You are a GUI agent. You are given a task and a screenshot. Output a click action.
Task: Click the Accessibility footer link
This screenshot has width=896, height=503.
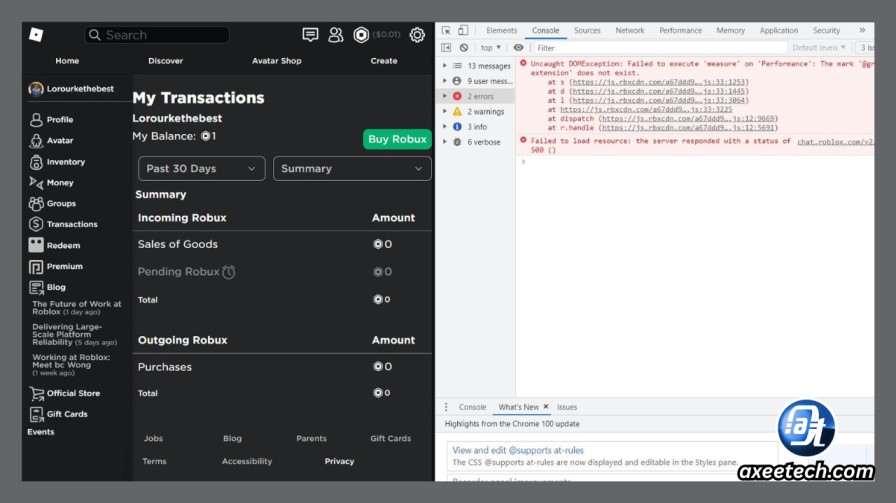pyautogui.click(x=247, y=461)
